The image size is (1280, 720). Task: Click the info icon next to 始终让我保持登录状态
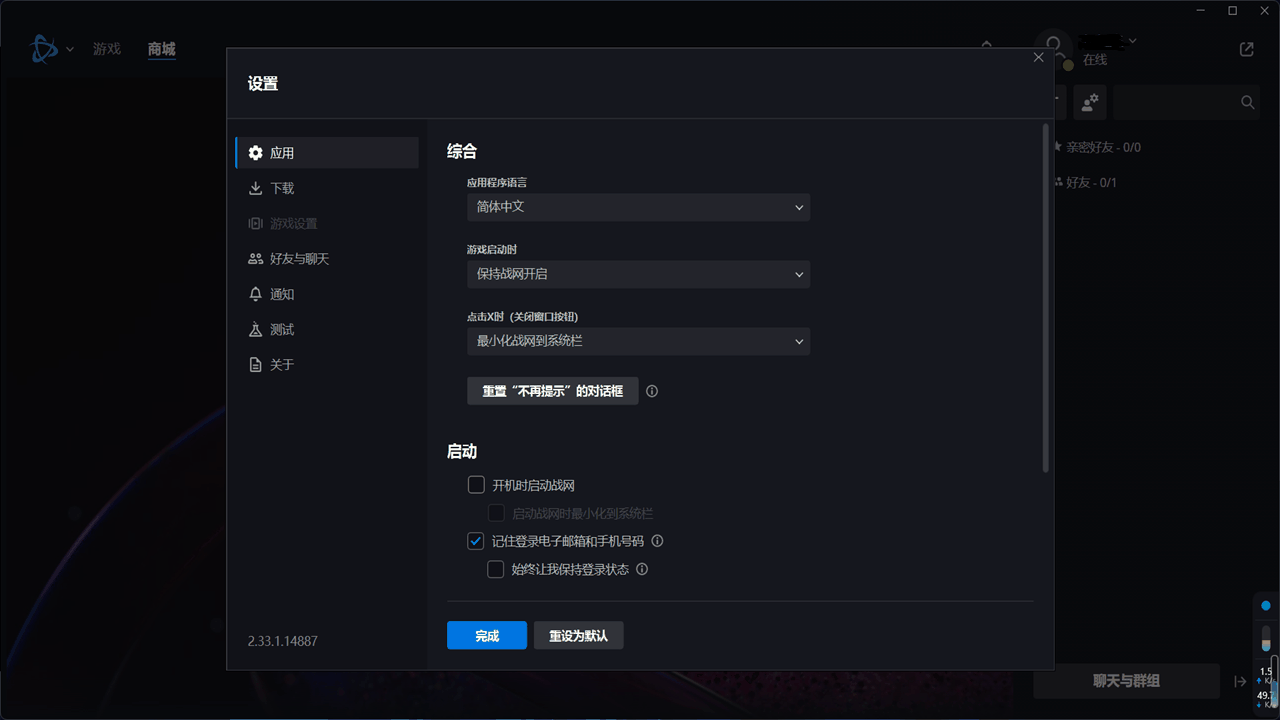click(642, 569)
